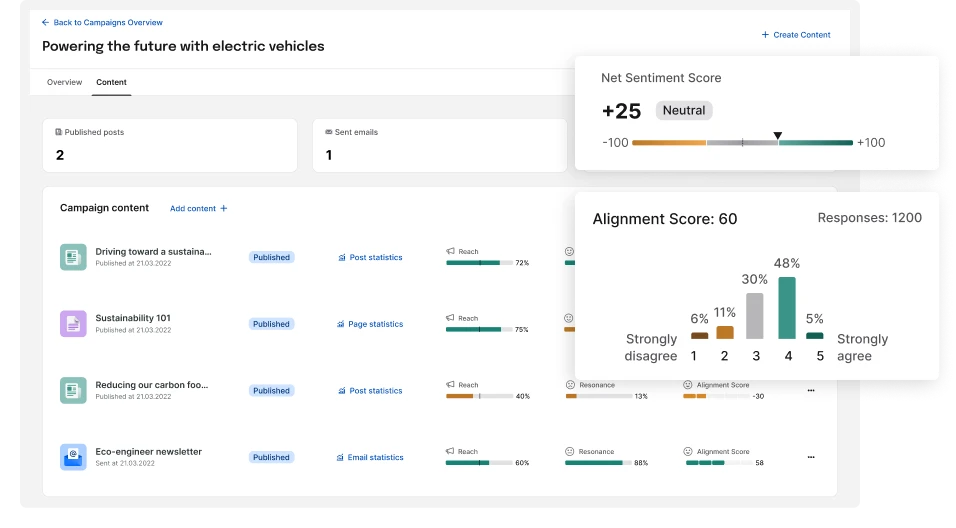Switch to the Overview tab
956x528 pixels.
pos(64,82)
